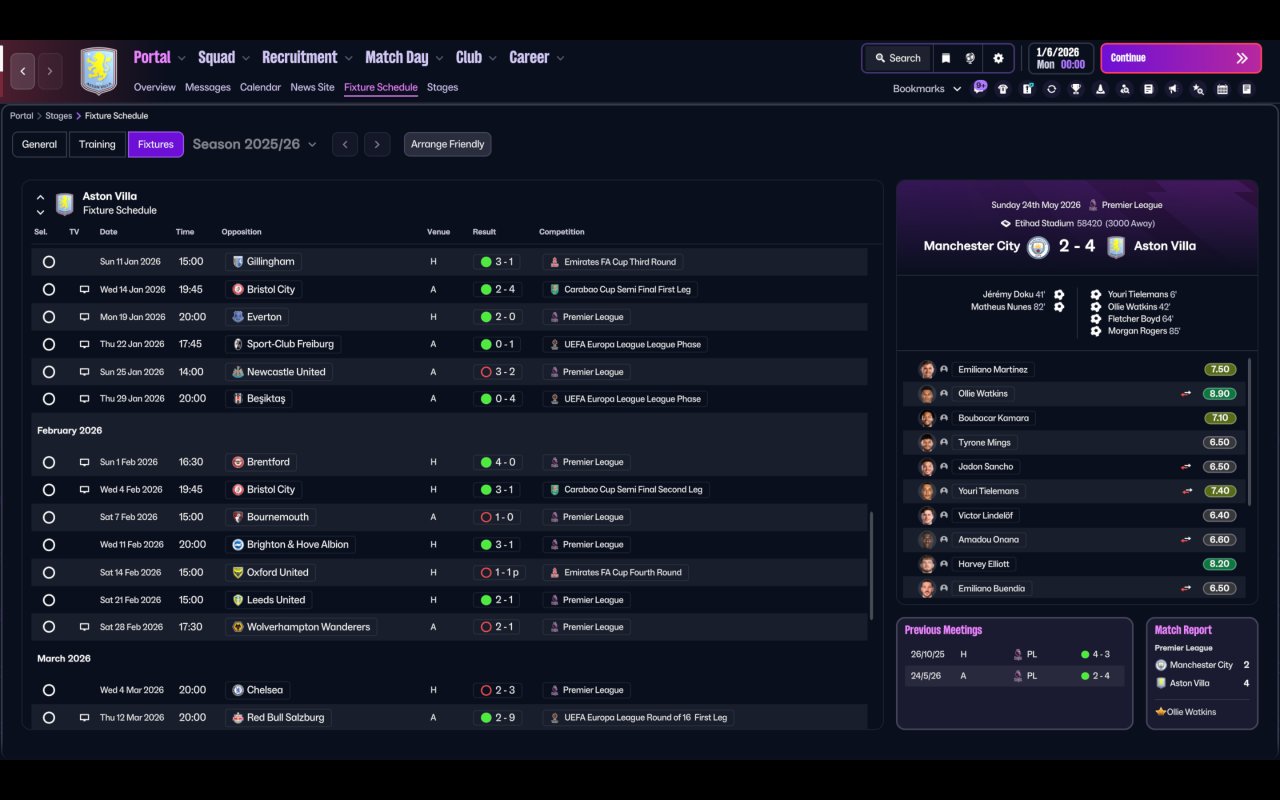Go back with the left arrow navigation button
This screenshot has width=1280, height=800.
pyautogui.click(x=23, y=71)
